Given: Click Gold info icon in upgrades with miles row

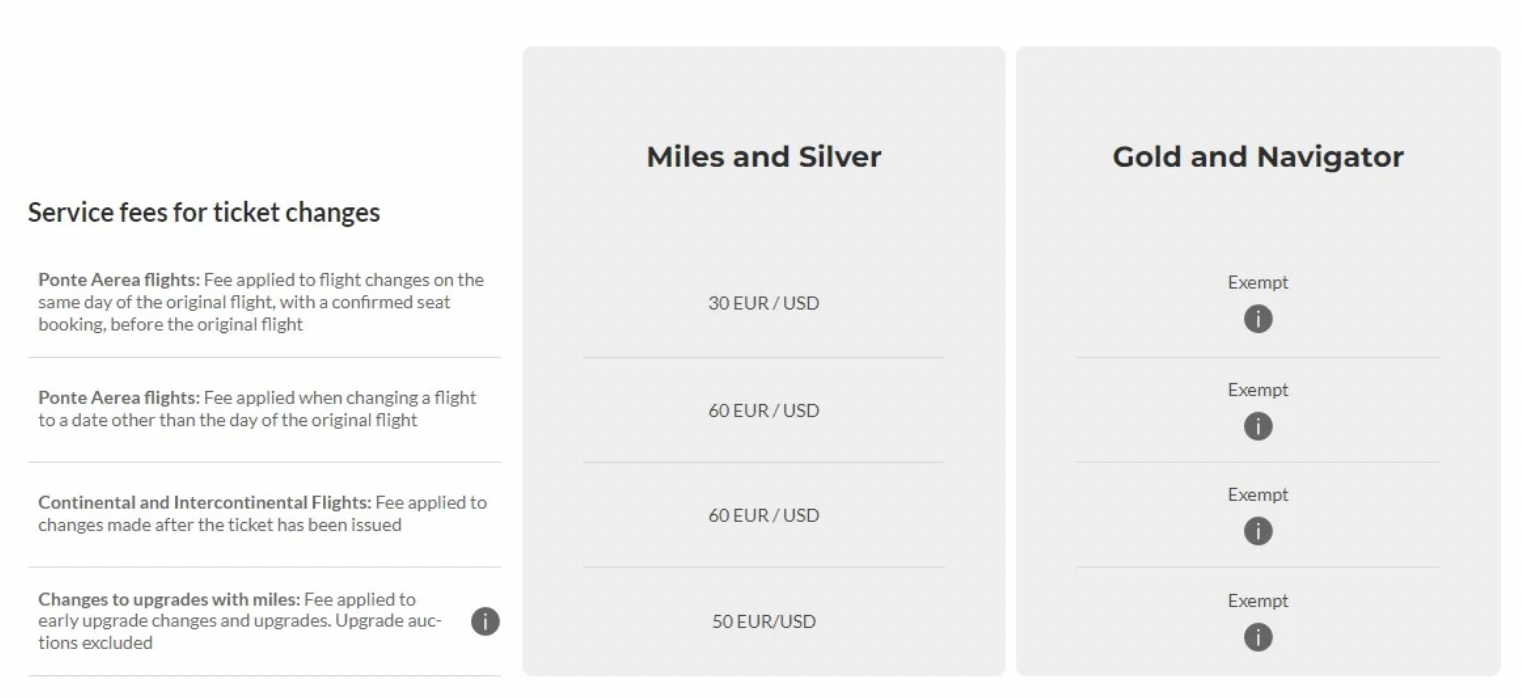Looking at the screenshot, I should [1258, 637].
